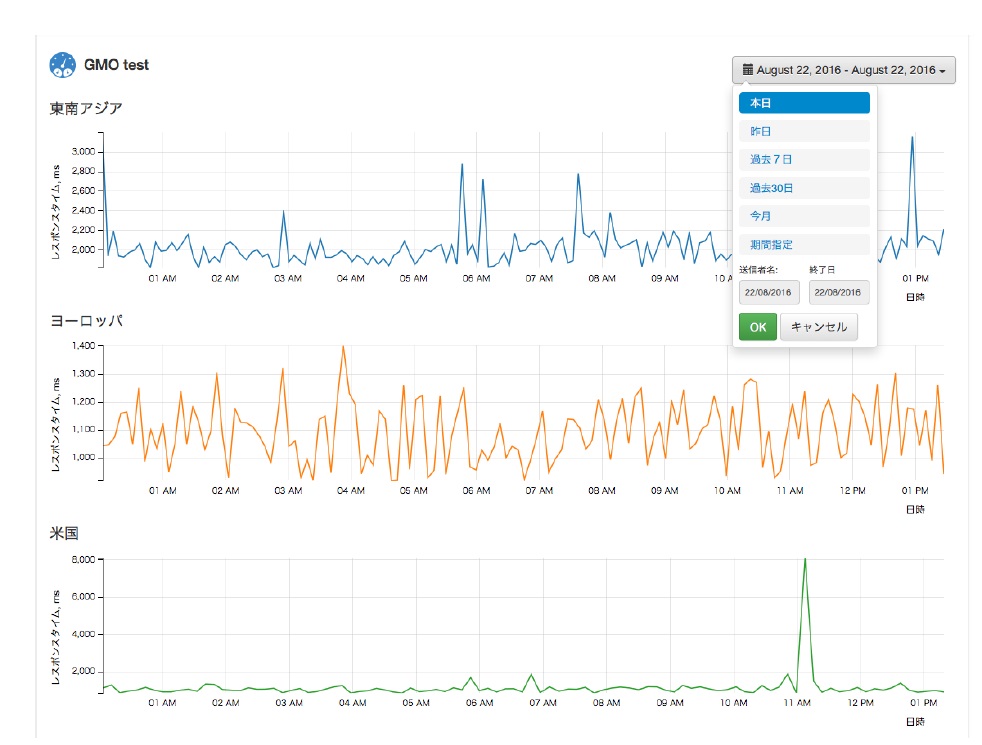The height and width of the screenshot is (745, 982).
Task: Click the 1,400 axis label in ヨーロッパ chart
Action: pos(83,346)
